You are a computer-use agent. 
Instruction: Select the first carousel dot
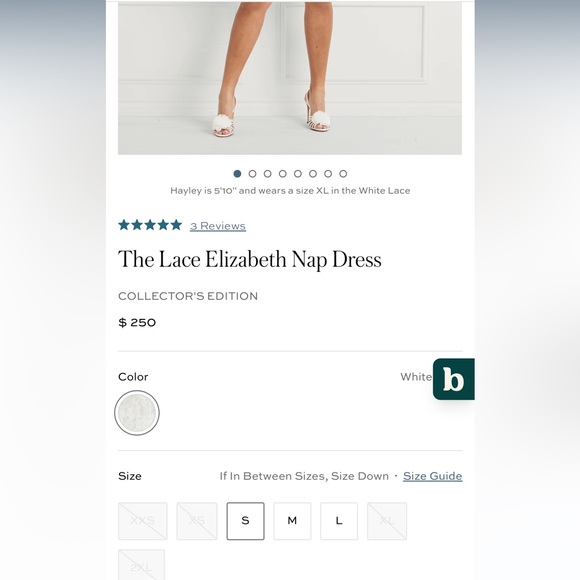237,173
